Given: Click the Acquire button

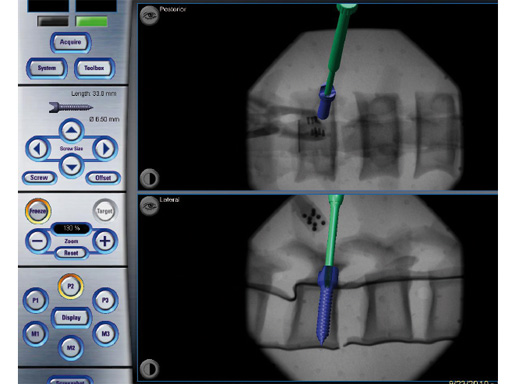Looking at the screenshot, I should [71, 42].
